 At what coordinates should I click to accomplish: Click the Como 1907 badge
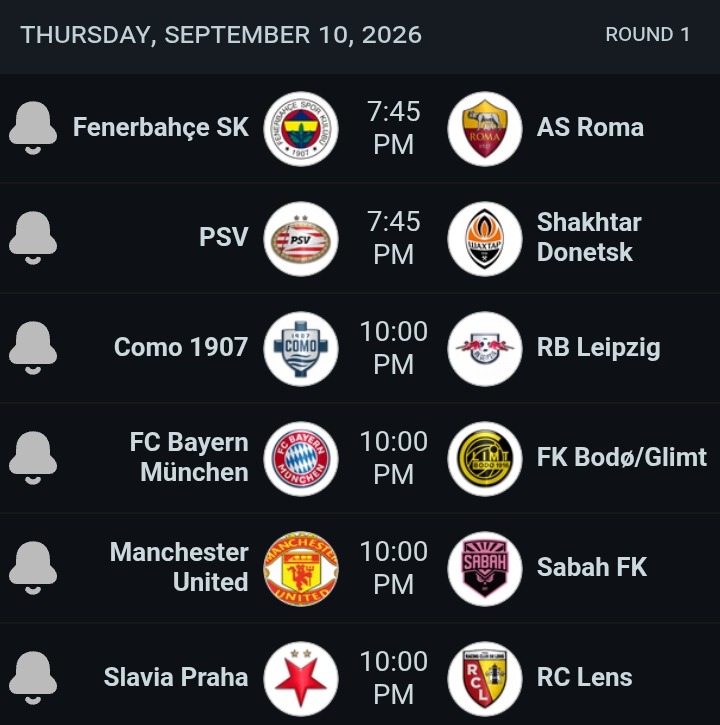[301, 349]
